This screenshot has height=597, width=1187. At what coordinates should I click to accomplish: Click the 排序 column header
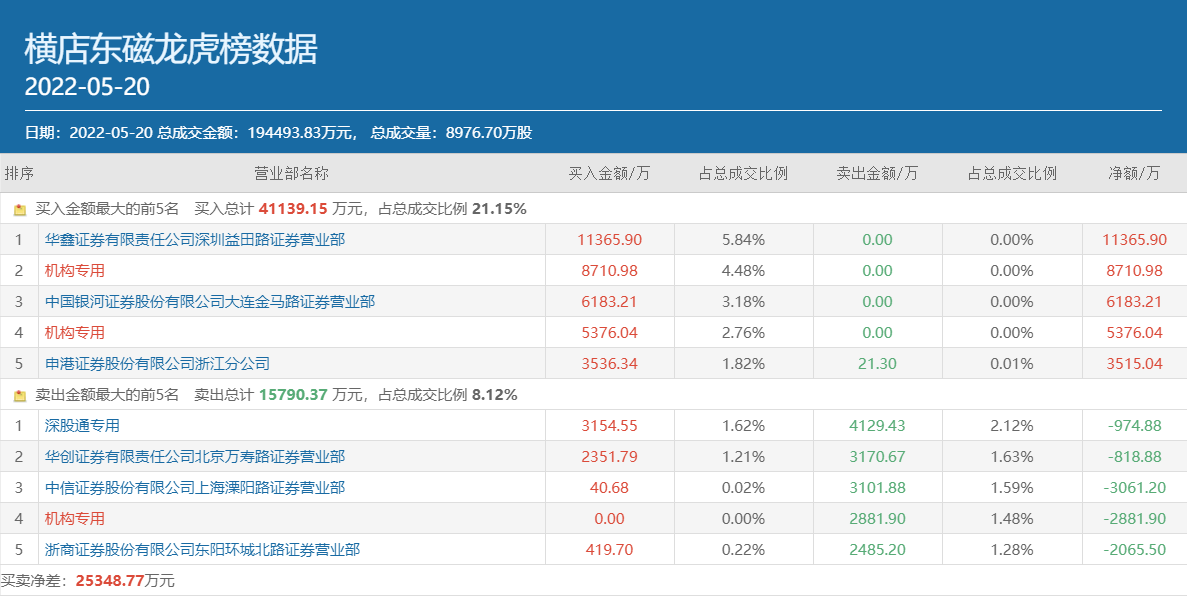point(19,173)
